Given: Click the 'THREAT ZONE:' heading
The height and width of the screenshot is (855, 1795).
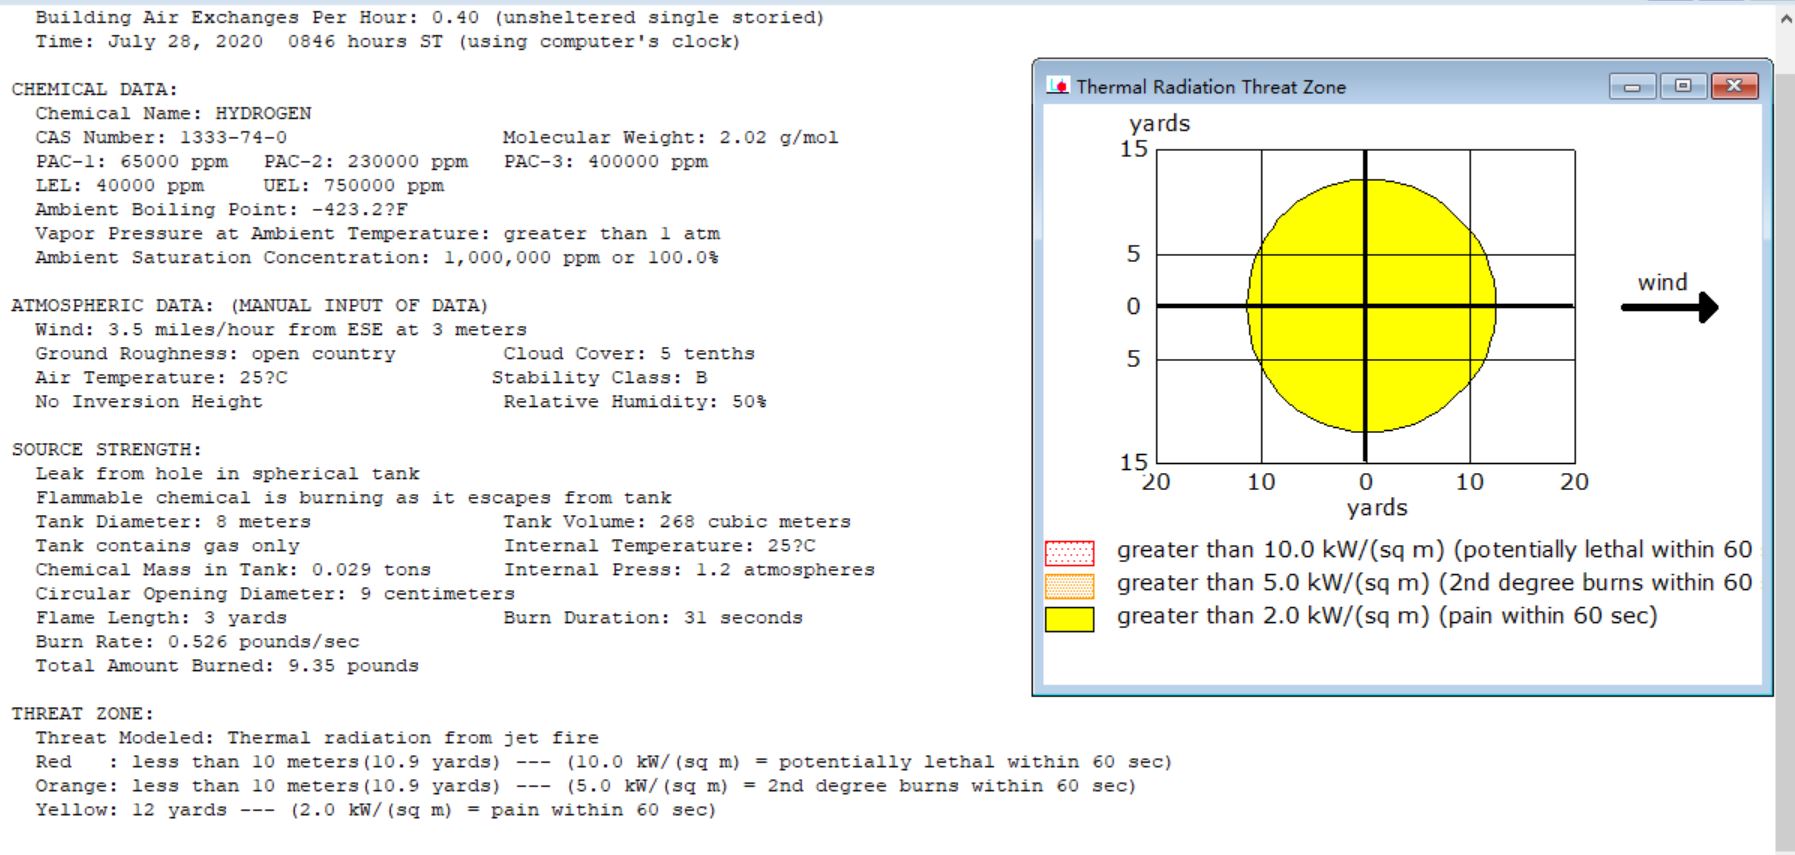Looking at the screenshot, I should (x=82, y=713).
